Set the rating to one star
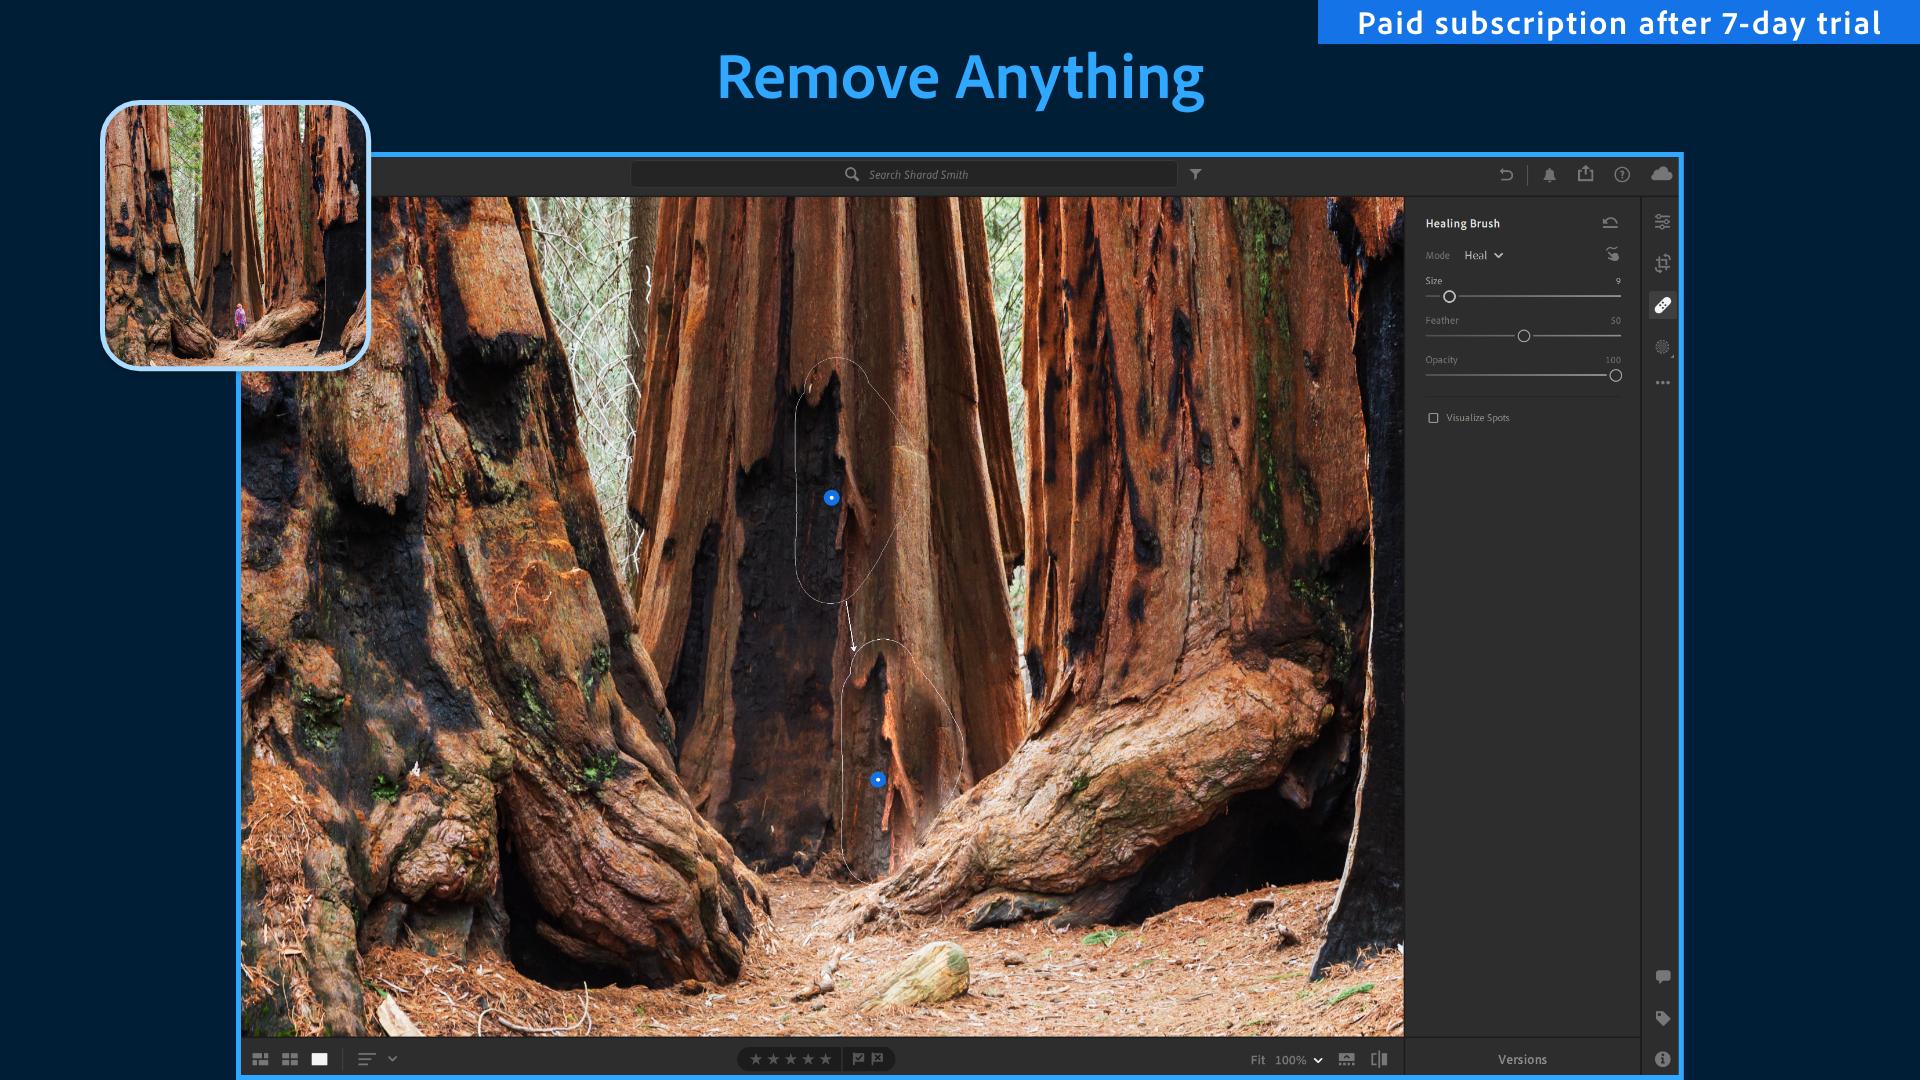This screenshot has height=1080, width=1920. (755, 1059)
